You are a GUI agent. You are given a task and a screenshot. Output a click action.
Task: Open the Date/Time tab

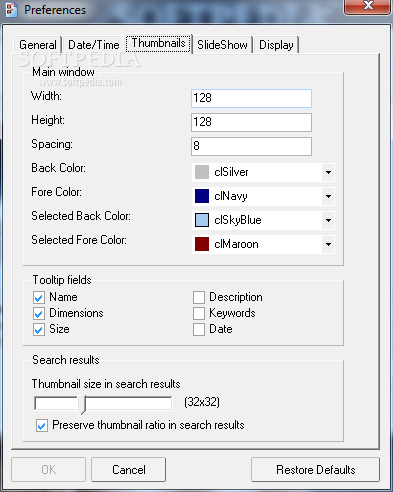(x=94, y=45)
